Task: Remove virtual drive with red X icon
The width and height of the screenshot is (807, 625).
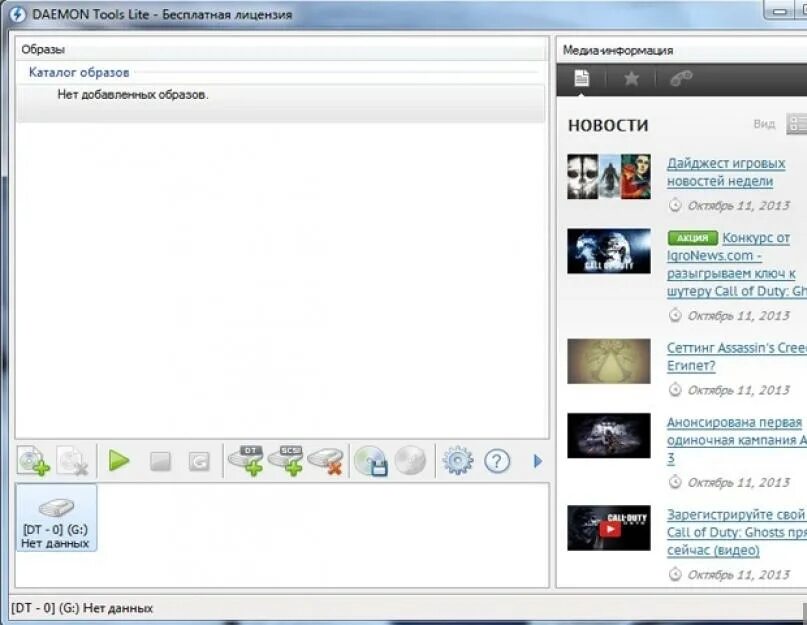Action: pyautogui.click(x=326, y=460)
